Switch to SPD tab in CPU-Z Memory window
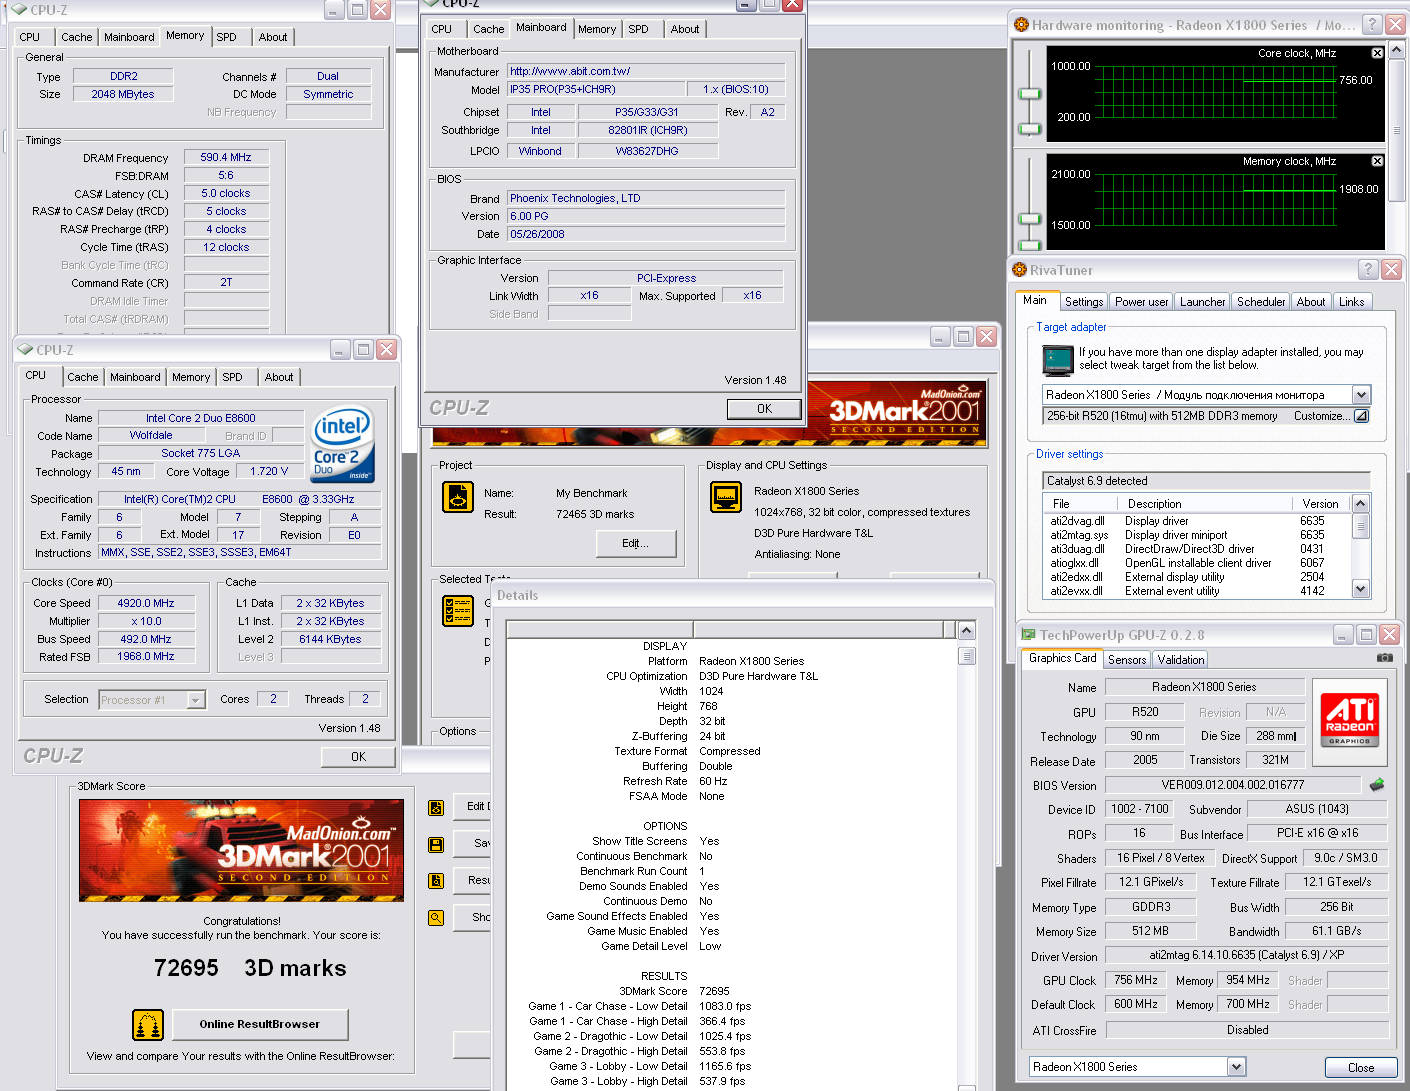The width and height of the screenshot is (1410, 1091). coord(227,37)
